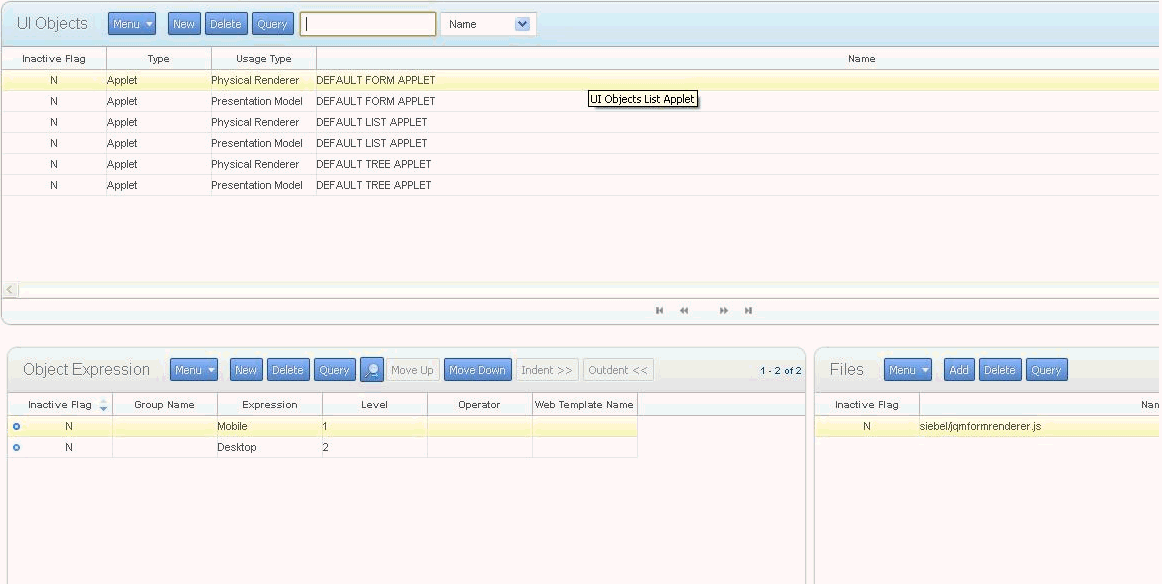
Task: Click Move Down in Object Expression
Action: 477,370
